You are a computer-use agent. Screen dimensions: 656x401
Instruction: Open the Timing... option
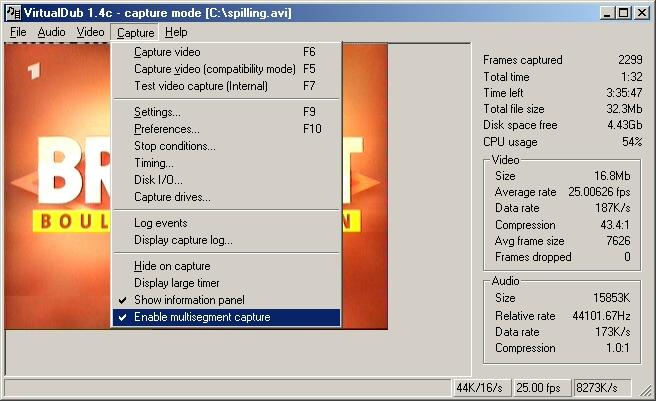(153, 163)
